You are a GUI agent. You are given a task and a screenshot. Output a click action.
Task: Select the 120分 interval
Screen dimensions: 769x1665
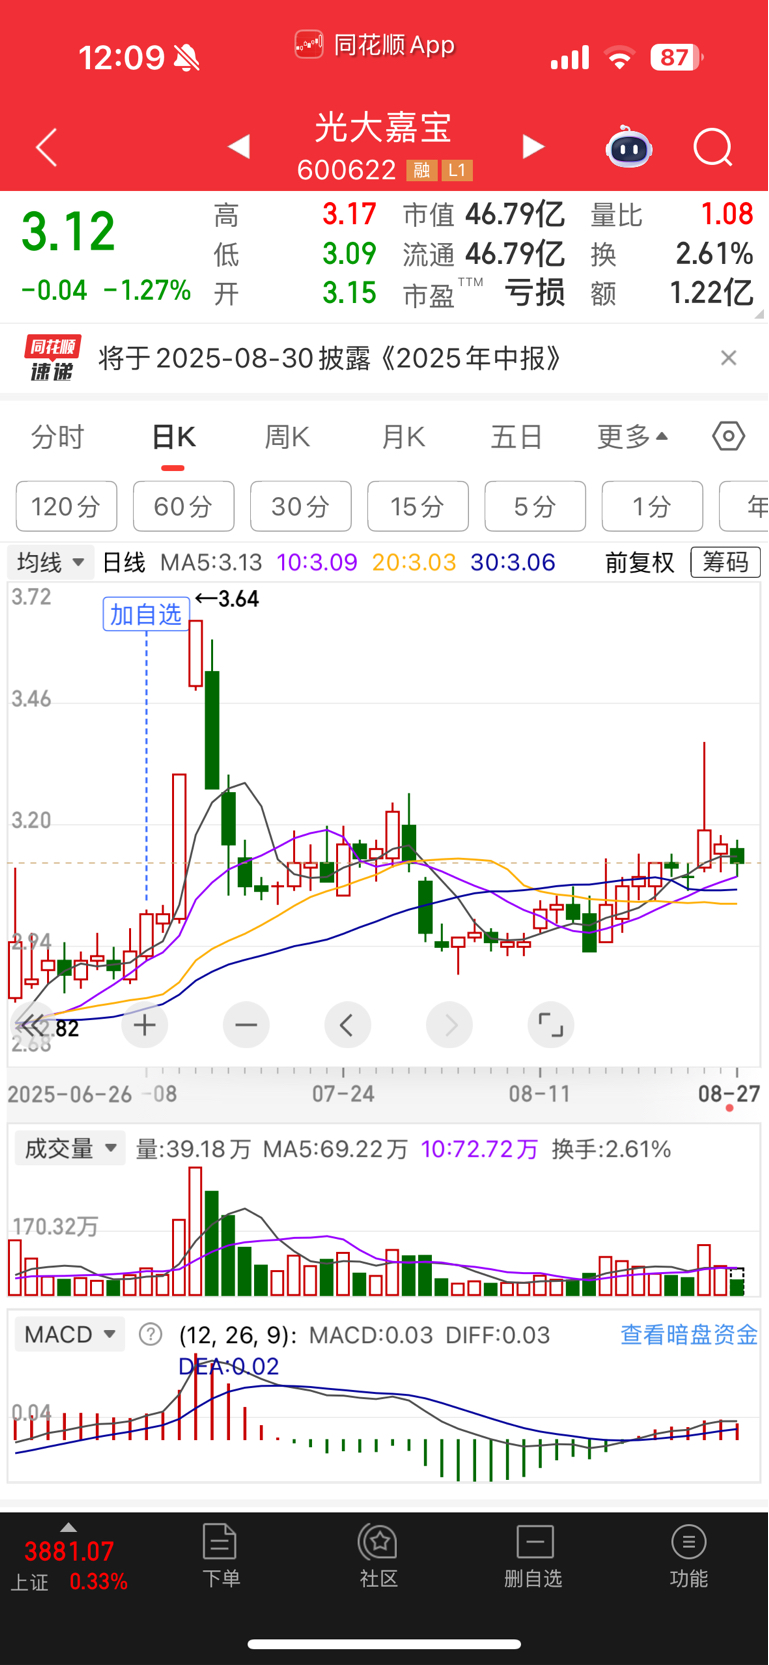click(66, 506)
